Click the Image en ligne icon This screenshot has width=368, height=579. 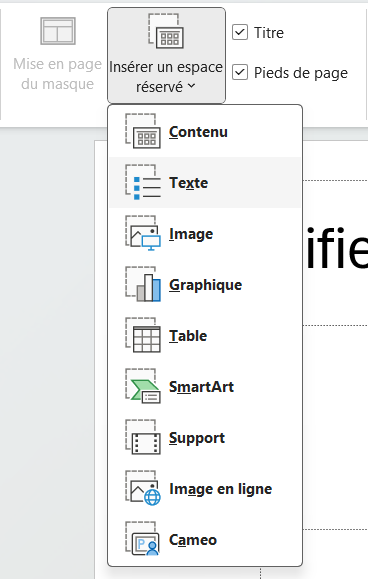coord(143,488)
